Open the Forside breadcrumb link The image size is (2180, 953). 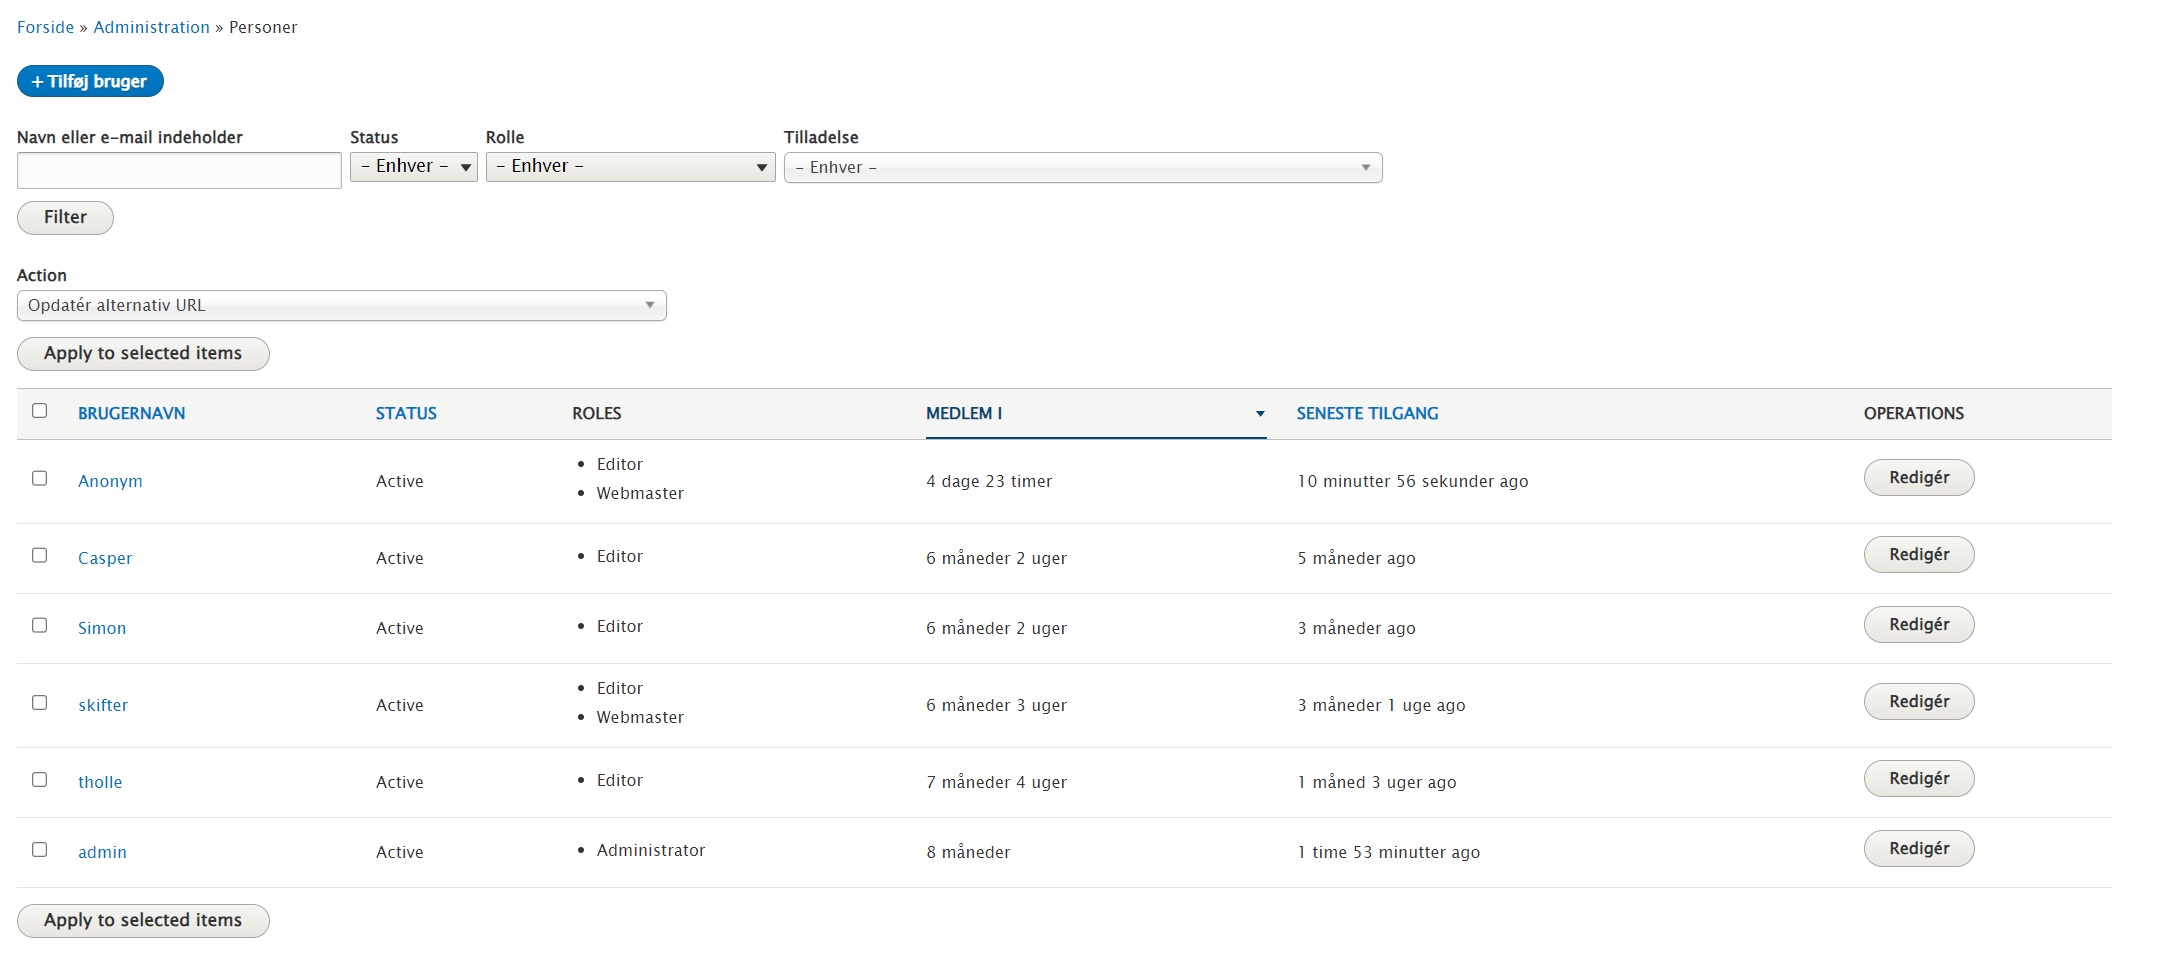[x=45, y=28]
